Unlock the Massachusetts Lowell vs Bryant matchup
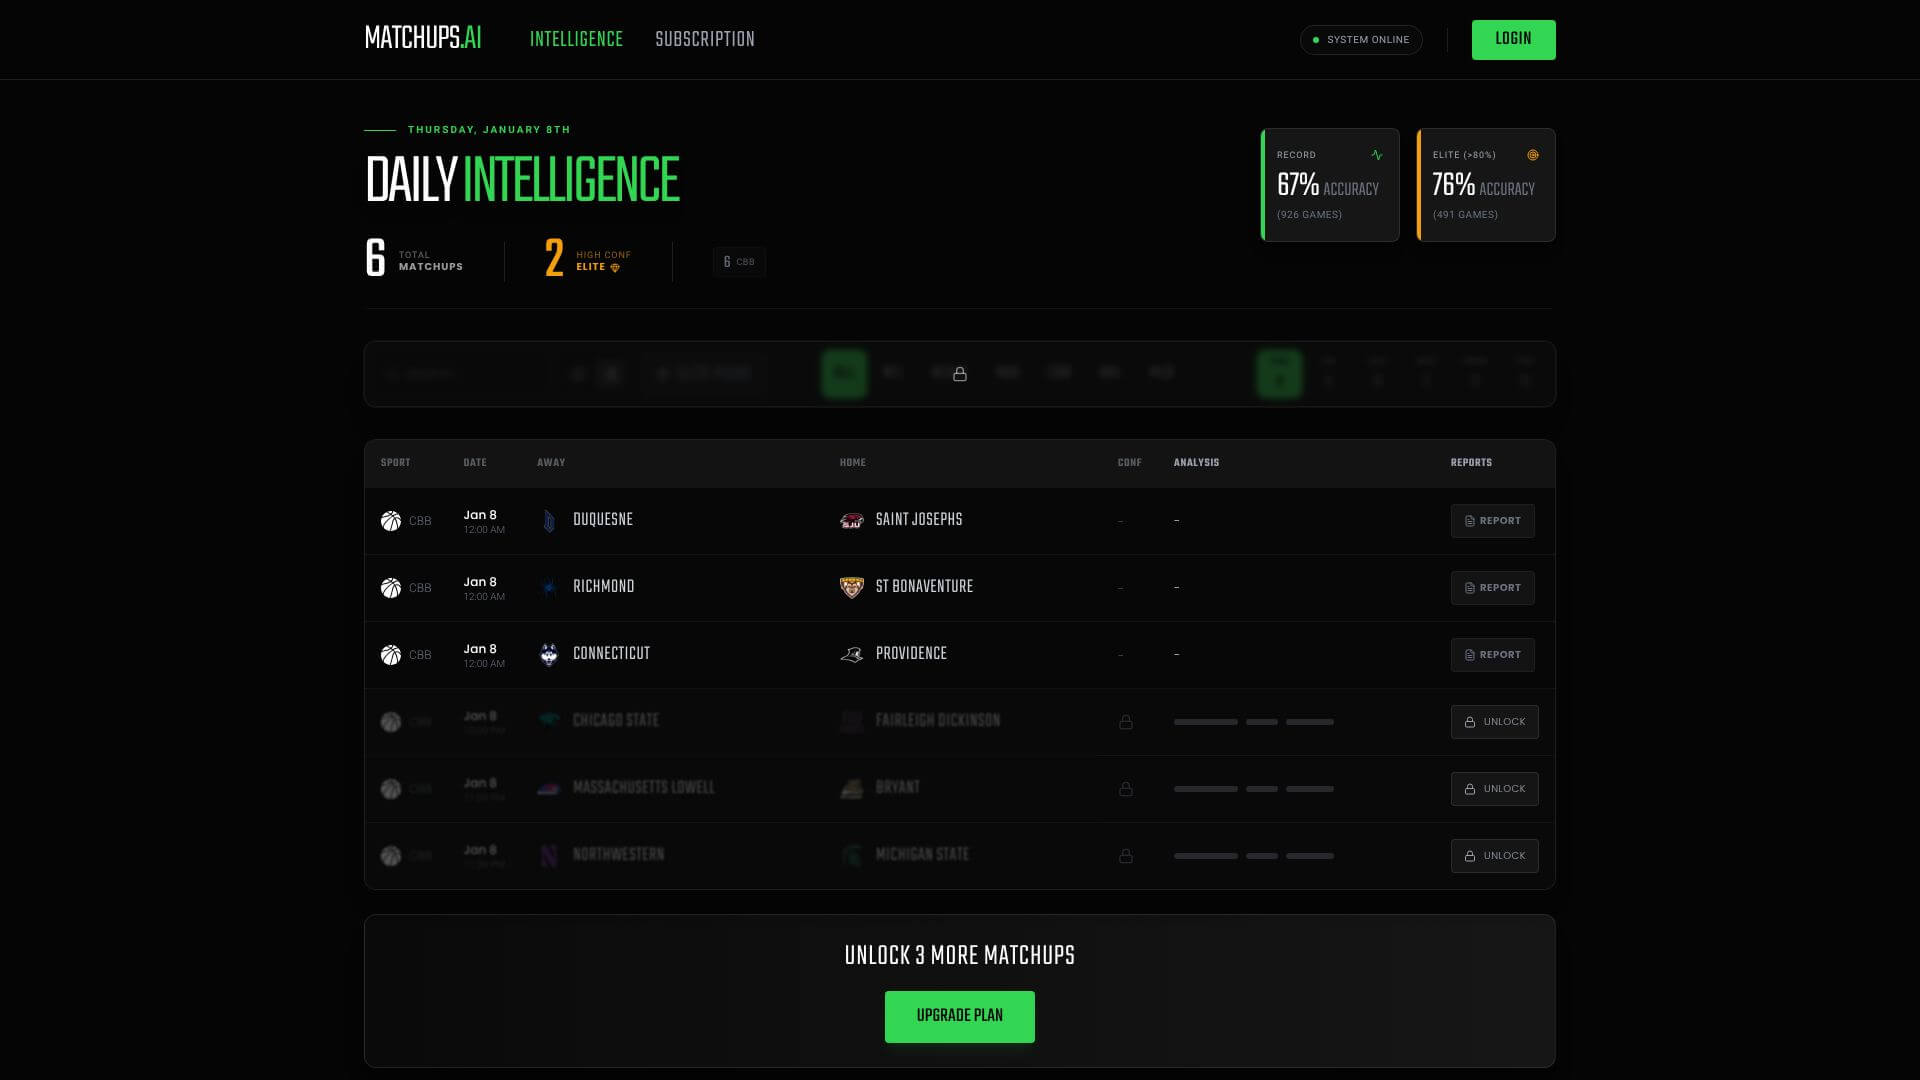Viewport: 1920px width, 1080px height. (x=1494, y=788)
